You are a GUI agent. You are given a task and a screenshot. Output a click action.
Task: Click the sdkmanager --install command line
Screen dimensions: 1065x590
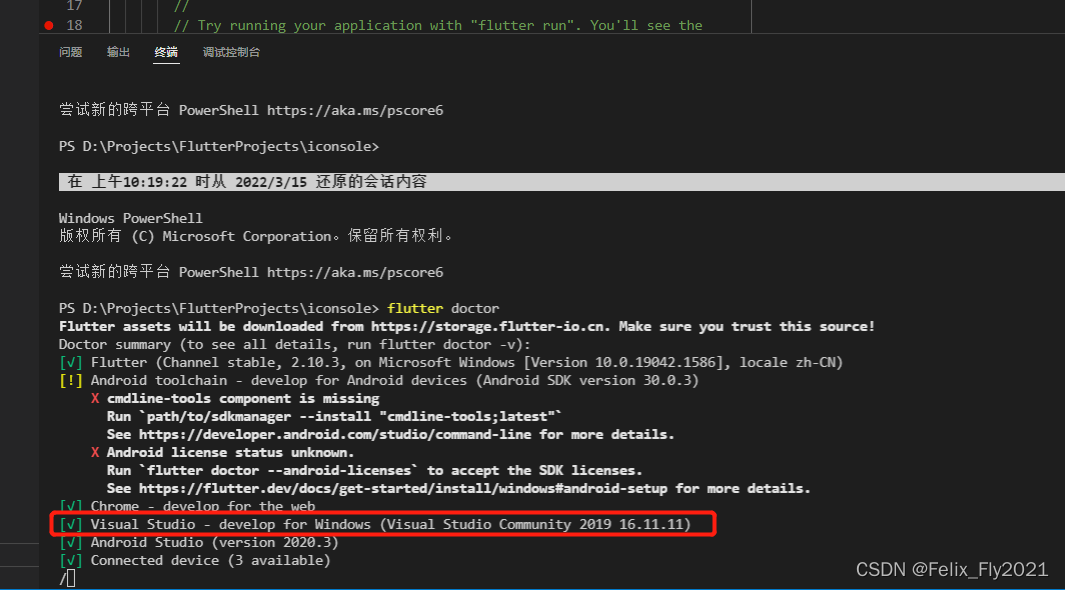(334, 416)
